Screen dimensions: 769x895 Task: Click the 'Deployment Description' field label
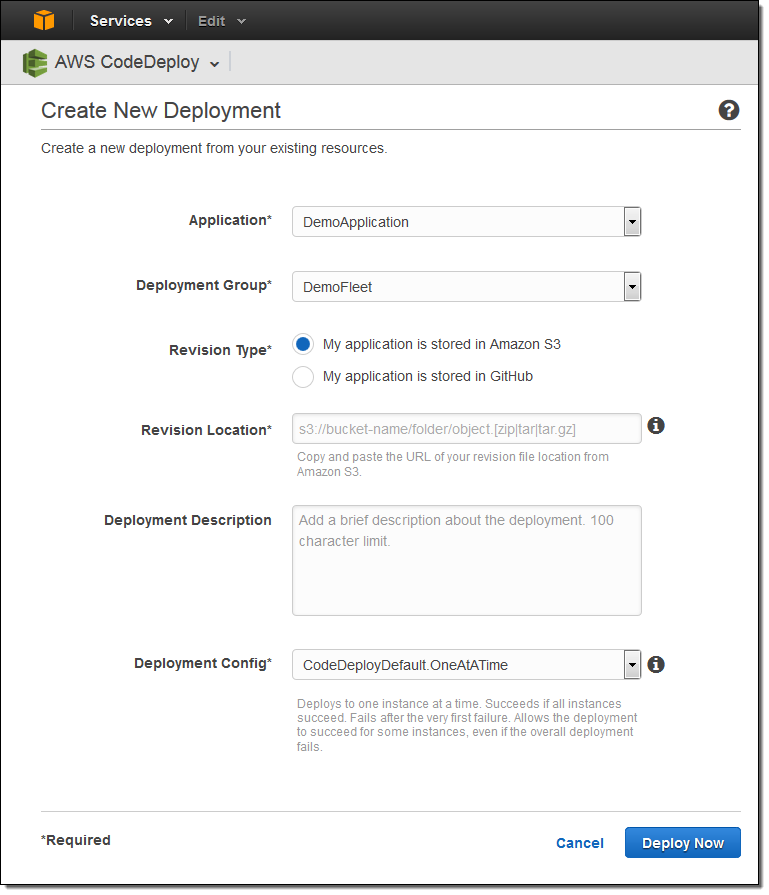click(187, 520)
